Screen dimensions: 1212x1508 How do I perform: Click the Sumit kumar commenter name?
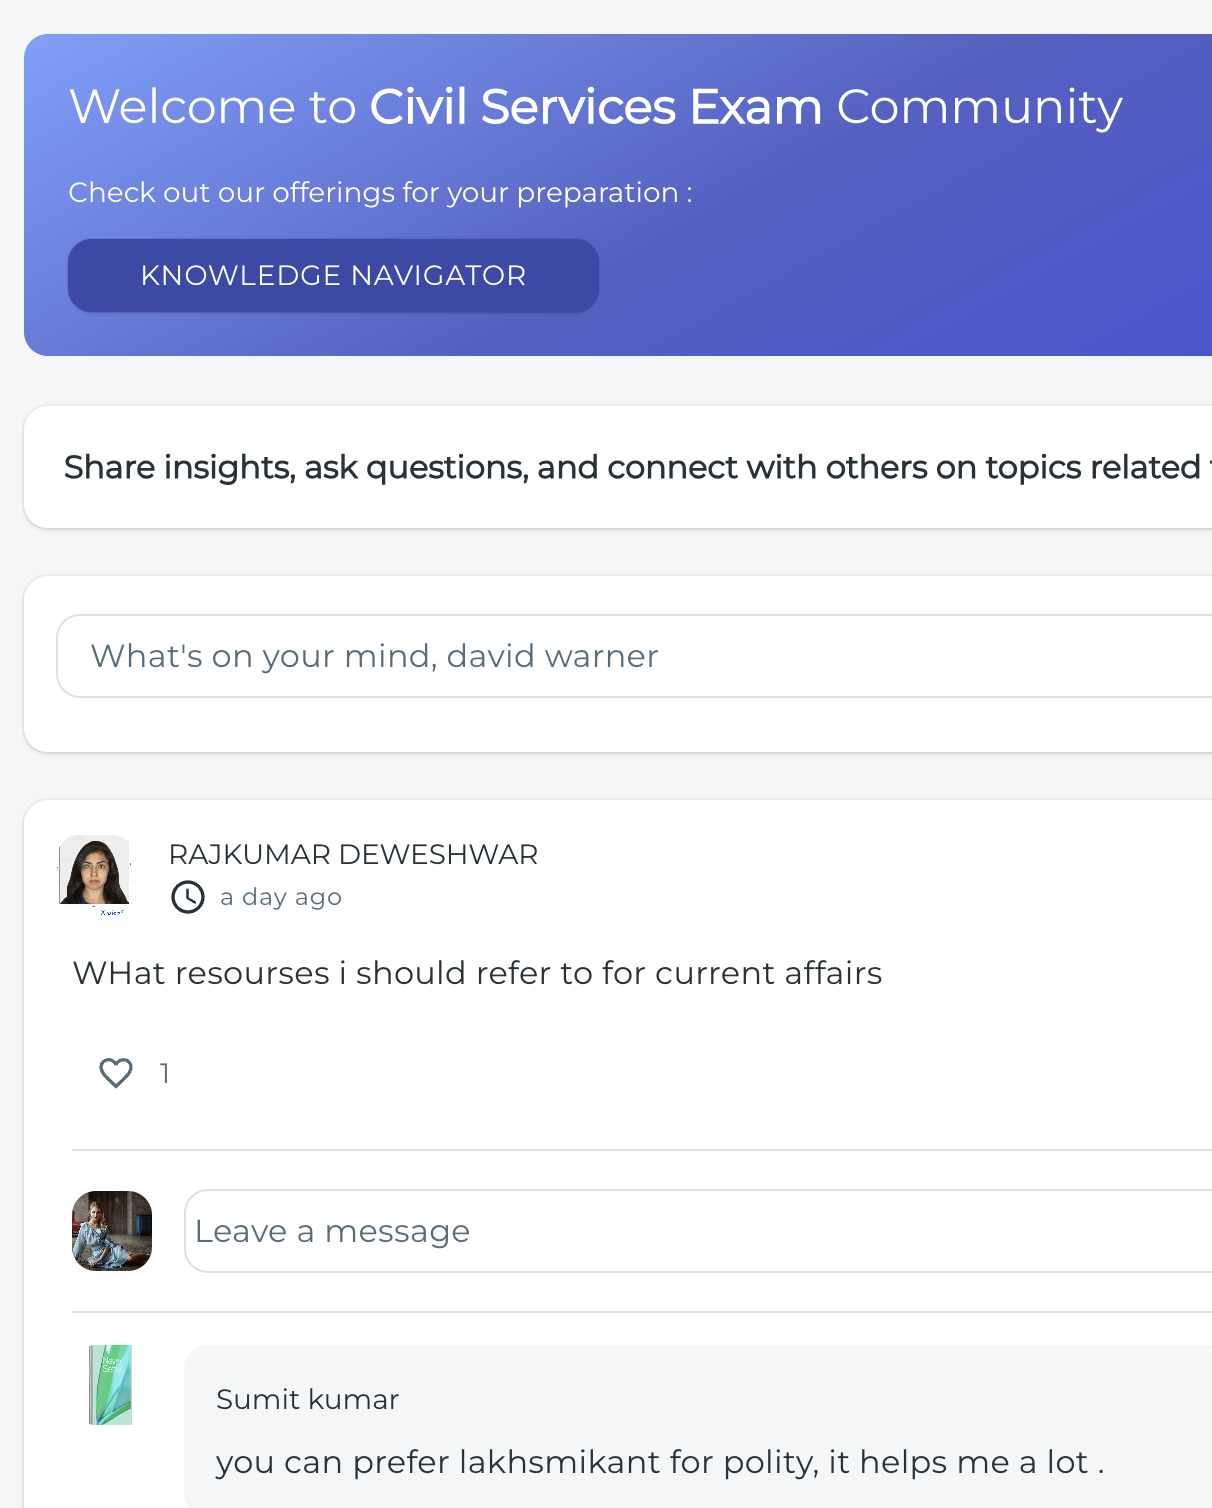[307, 1399]
